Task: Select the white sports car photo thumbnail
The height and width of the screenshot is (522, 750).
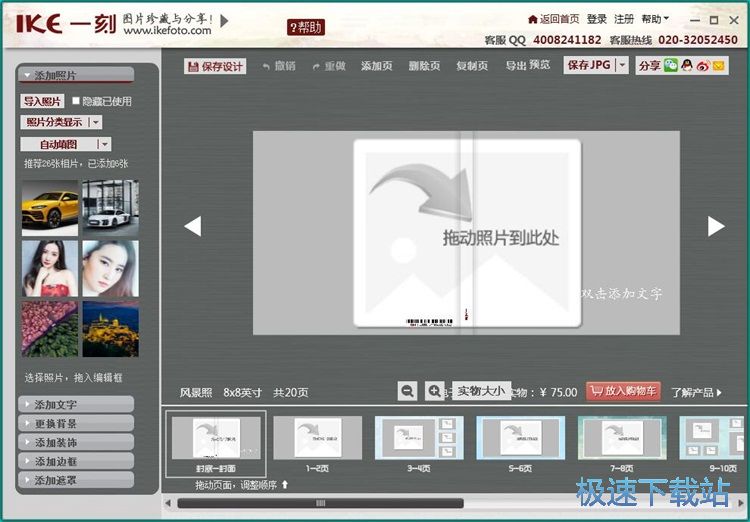Action: [110, 208]
